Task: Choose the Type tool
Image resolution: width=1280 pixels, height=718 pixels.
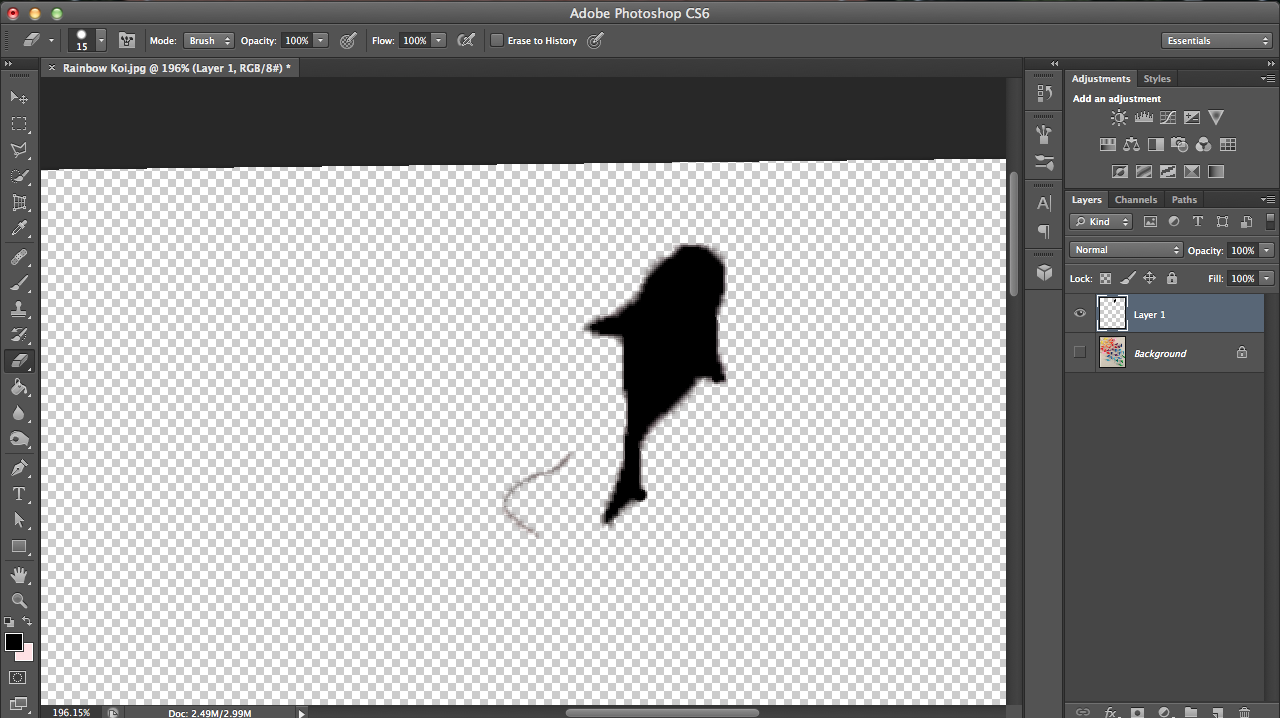Action: [x=20, y=493]
